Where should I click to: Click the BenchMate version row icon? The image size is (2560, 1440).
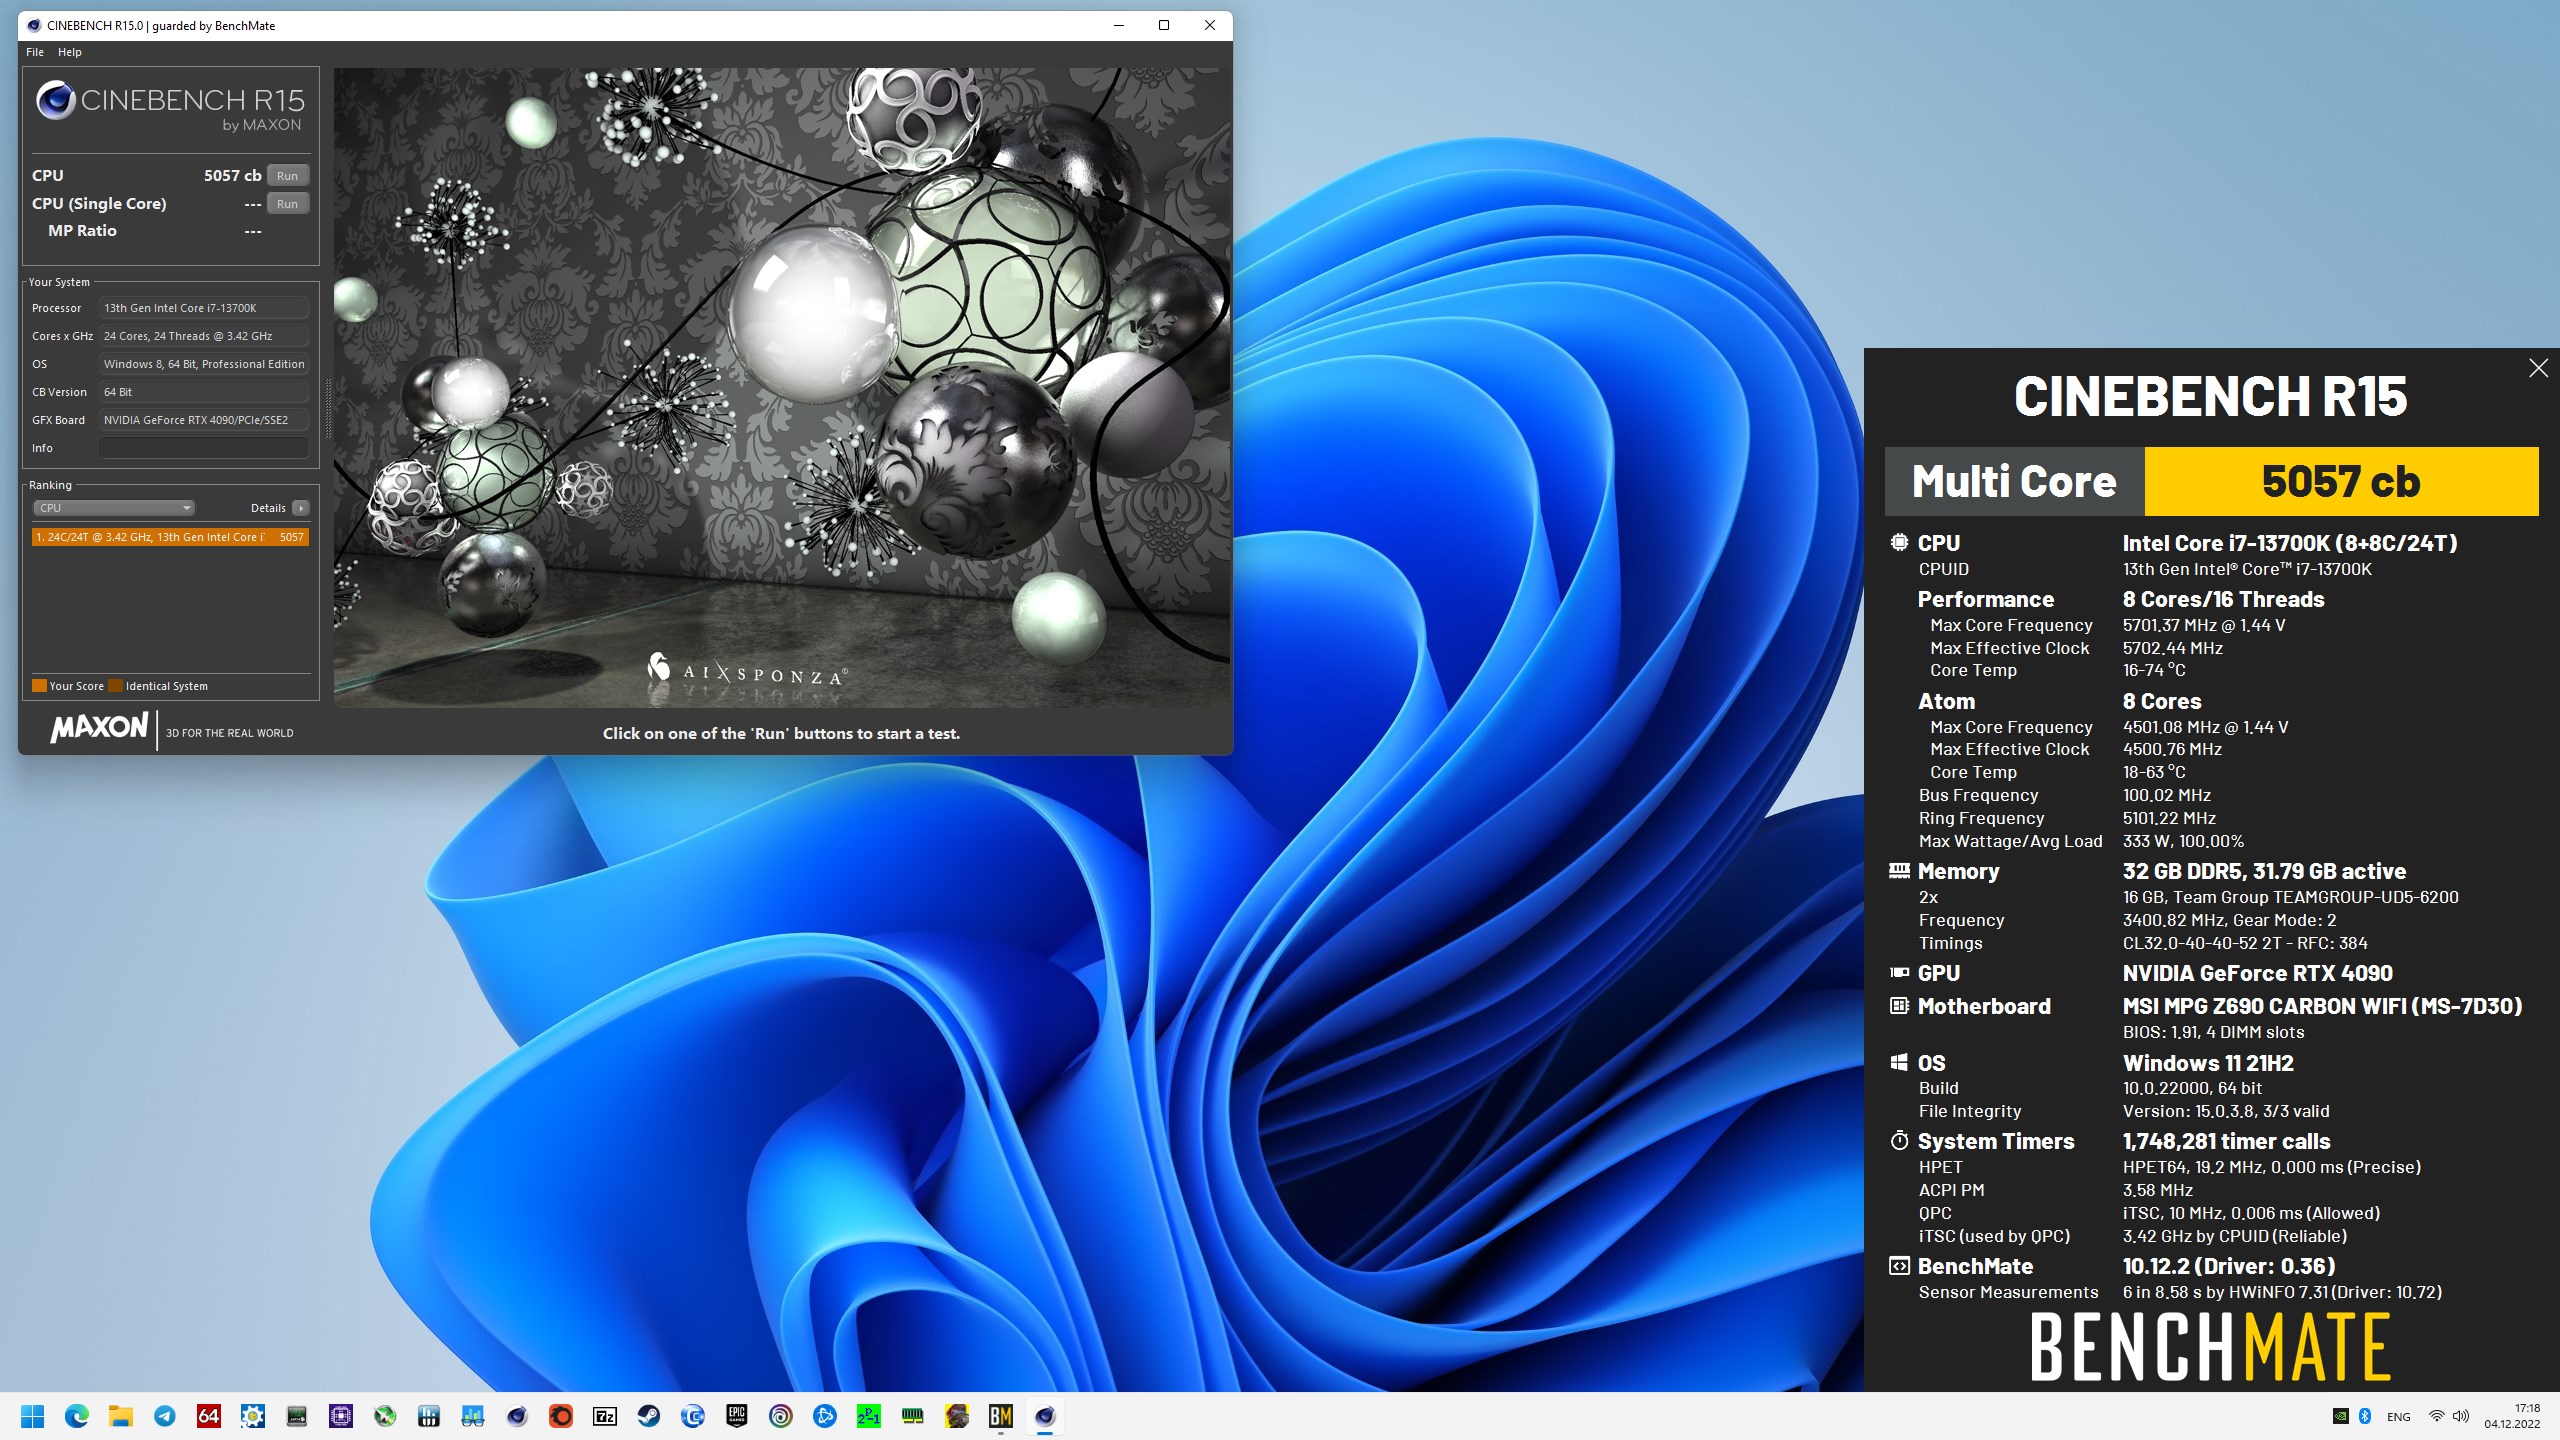(1899, 1266)
